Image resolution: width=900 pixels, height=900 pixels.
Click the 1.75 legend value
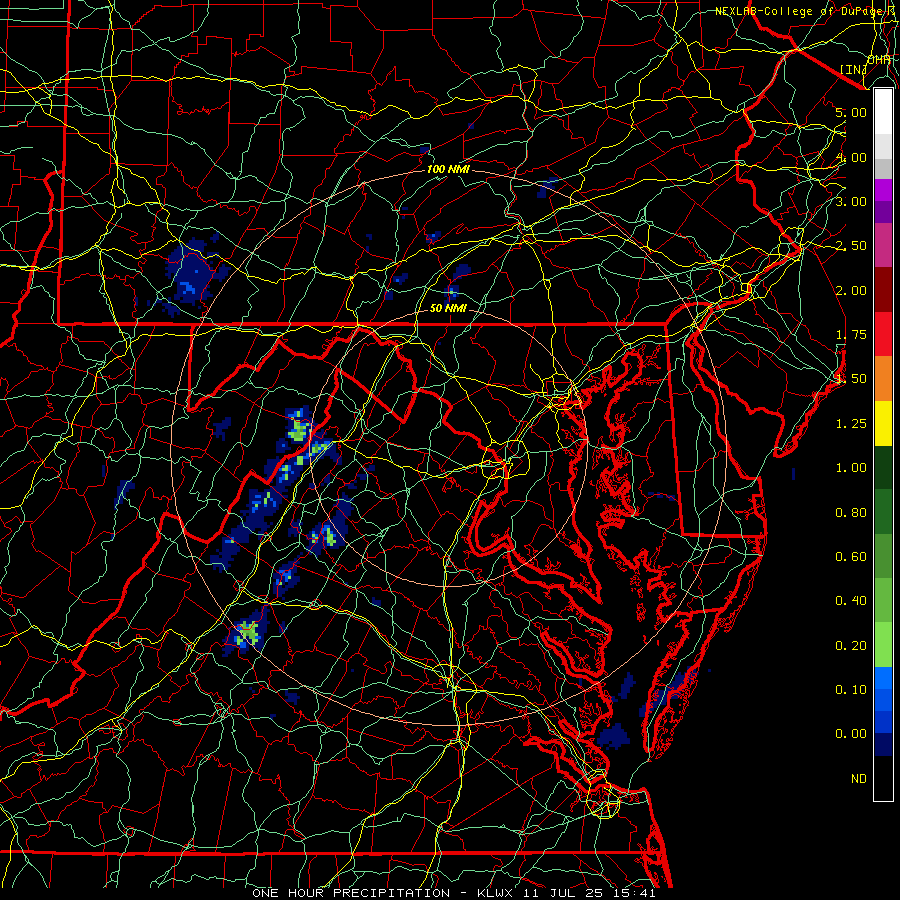tap(851, 335)
